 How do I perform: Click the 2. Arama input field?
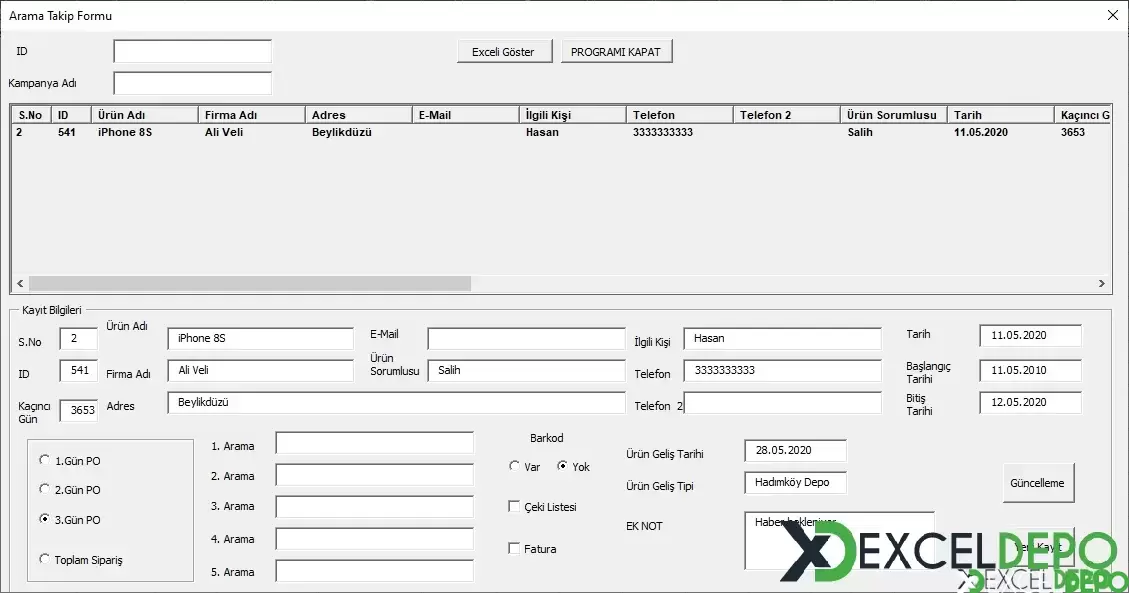(x=374, y=474)
